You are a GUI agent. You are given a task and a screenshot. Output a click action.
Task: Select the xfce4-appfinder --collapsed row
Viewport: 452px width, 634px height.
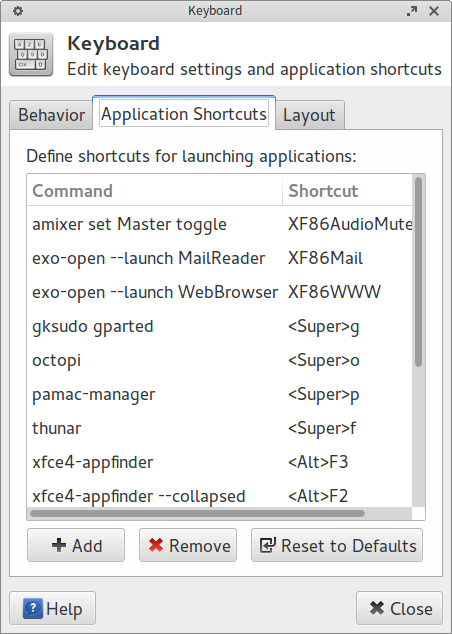[220, 496]
